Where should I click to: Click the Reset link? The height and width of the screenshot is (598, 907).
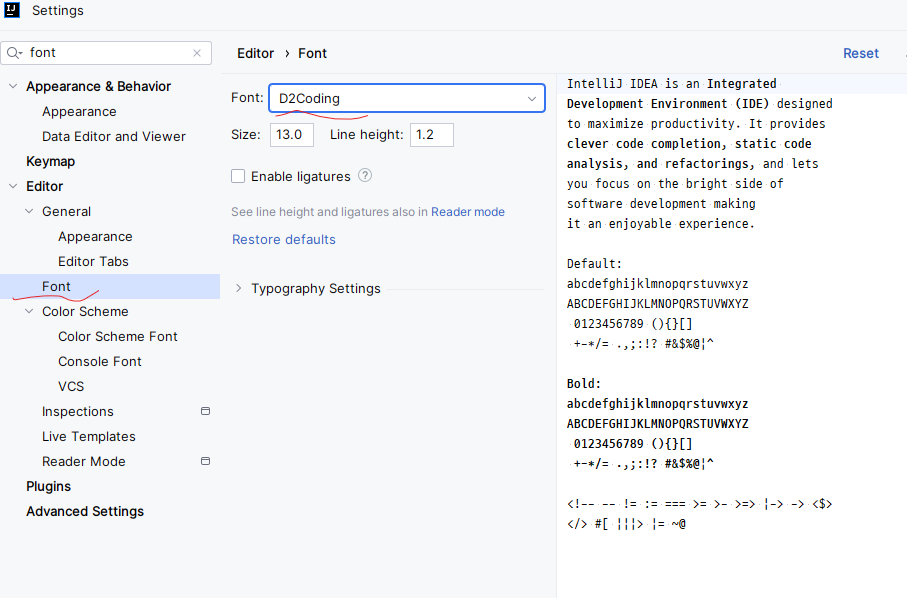click(x=861, y=53)
